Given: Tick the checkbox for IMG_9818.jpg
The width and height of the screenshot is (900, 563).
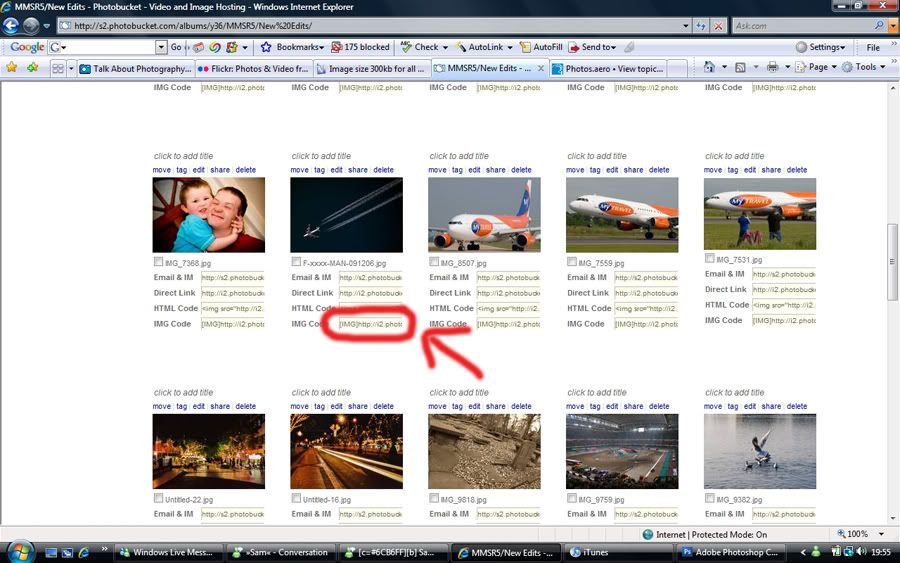Looking at the screenshot, I should tap(434, 498).
